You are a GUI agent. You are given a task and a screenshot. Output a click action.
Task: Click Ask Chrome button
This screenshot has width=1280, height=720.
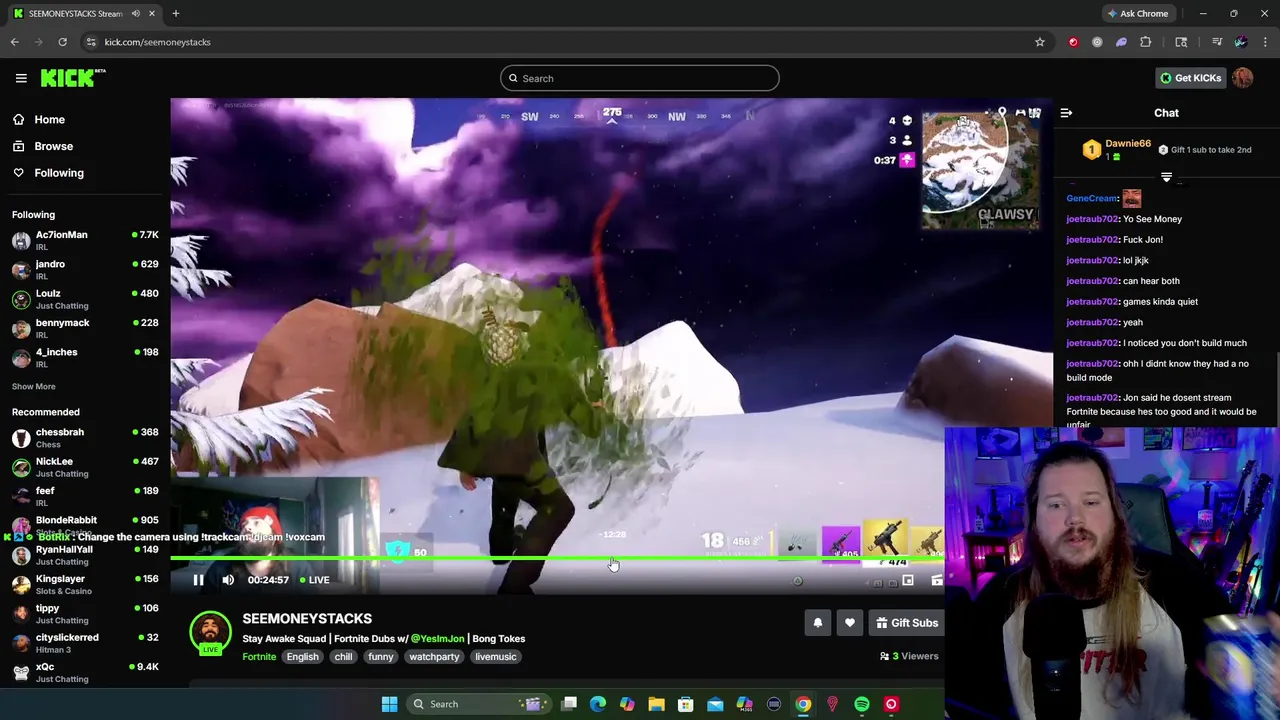(x=1137, y=14)
